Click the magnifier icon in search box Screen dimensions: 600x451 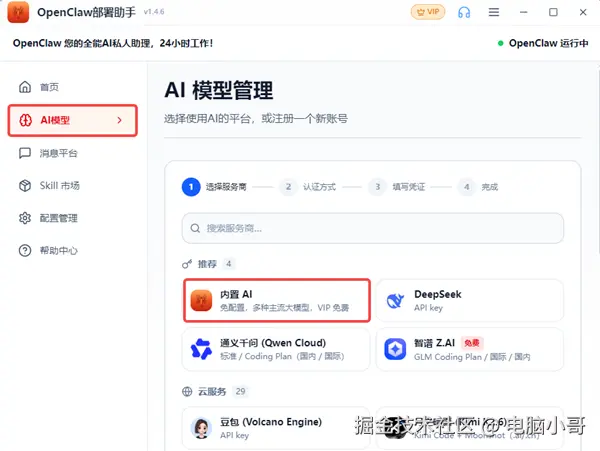coord(195,228)
